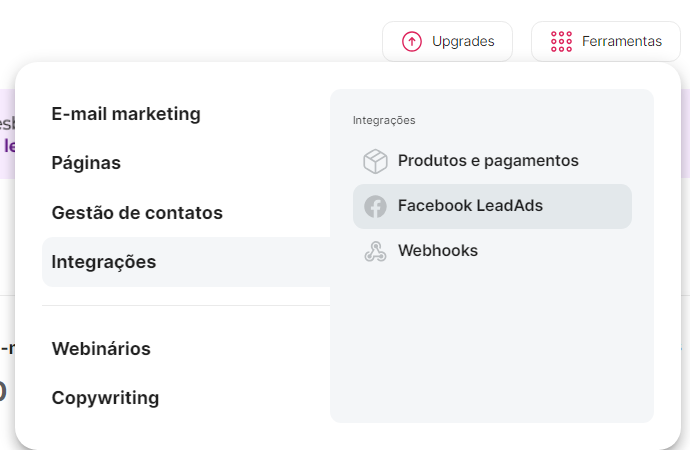Viewport: 690px width, 450px height.
Task: Click the Upgrades arrow-up circle icon
Action: pyautogui.click(x=412, y=42)
